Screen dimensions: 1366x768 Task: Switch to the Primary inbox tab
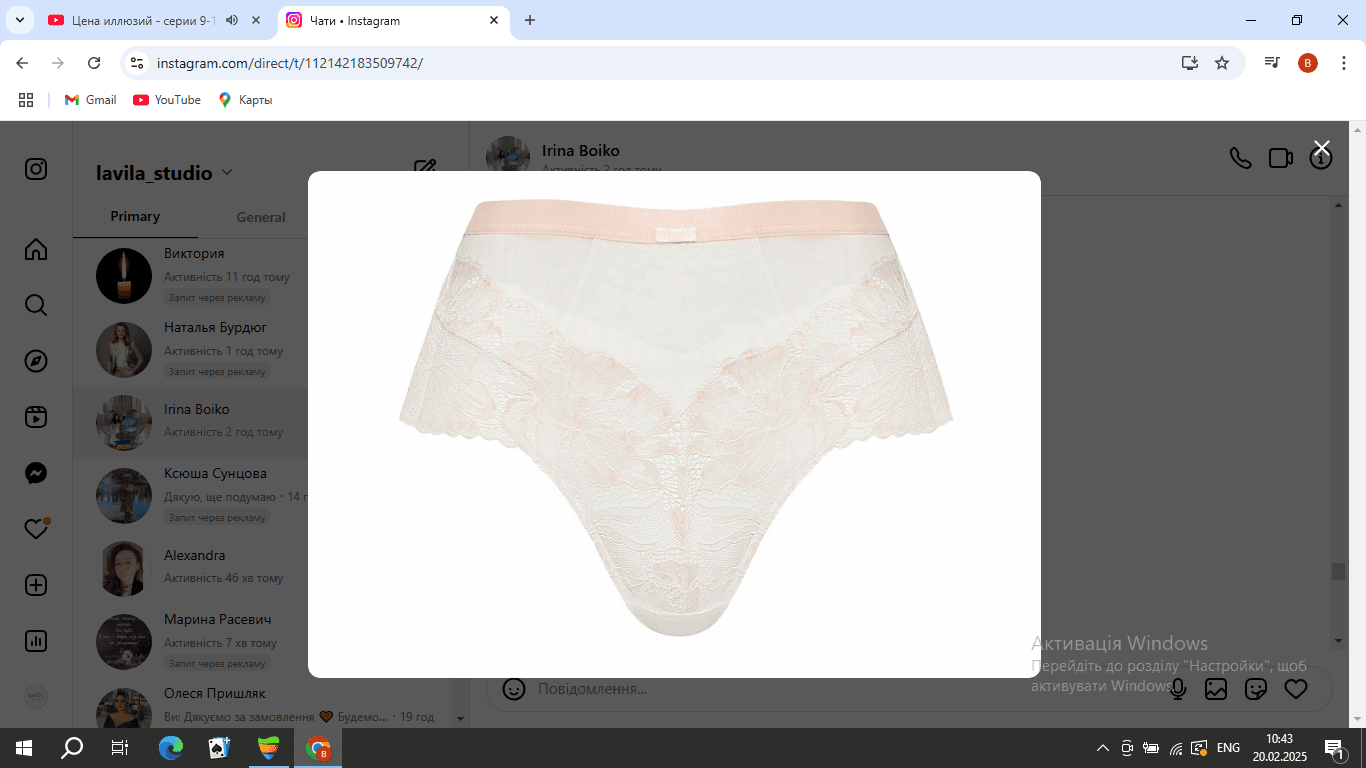point(135,216)
